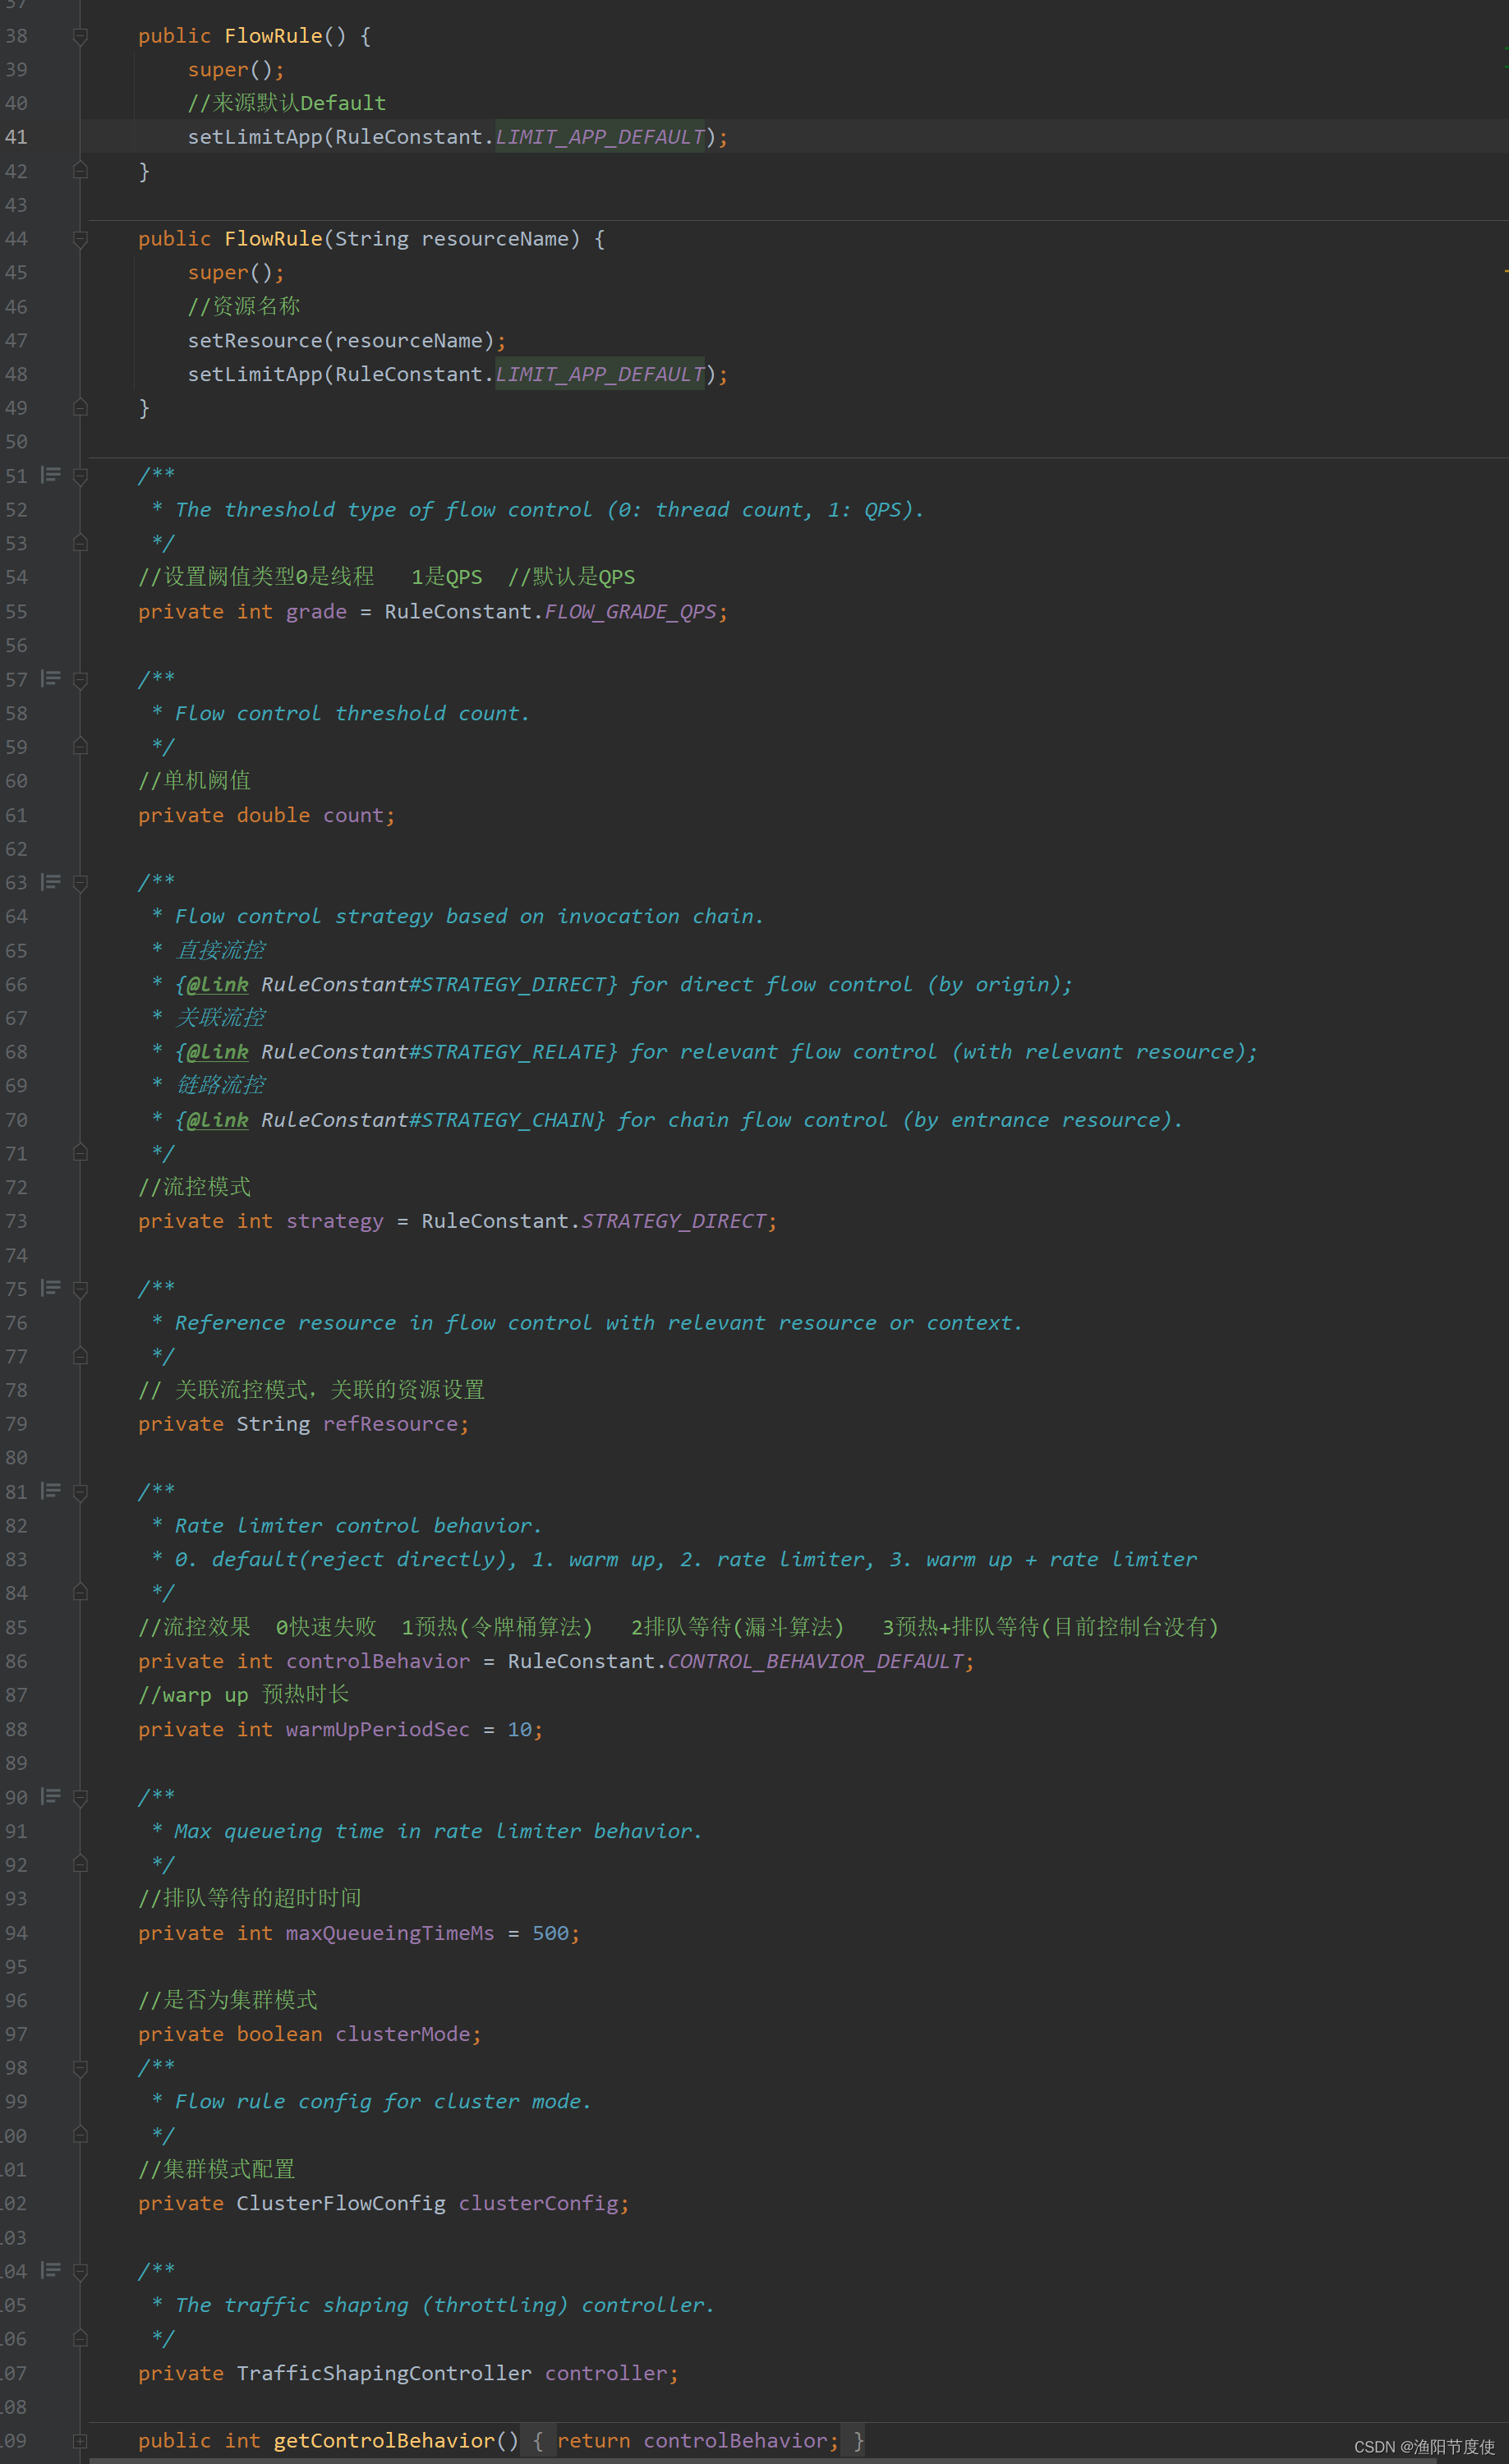Click the setResource(resourceName) call

(x=341, y=341)
